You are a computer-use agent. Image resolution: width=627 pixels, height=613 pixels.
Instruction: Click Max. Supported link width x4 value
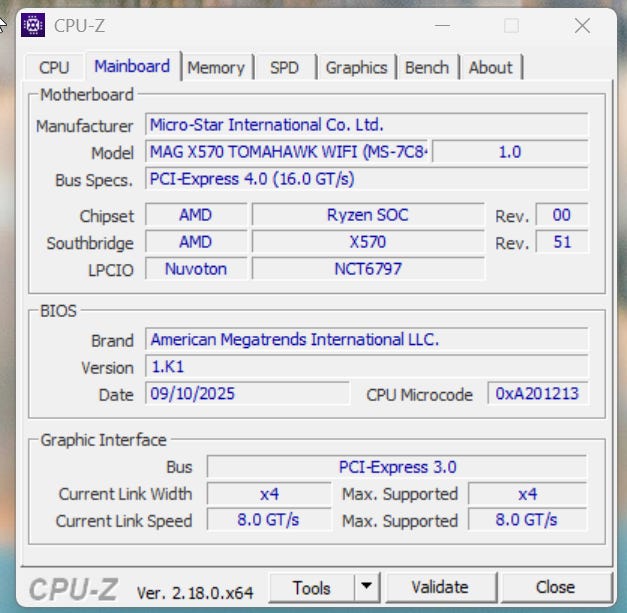click(x=527, y=494)
